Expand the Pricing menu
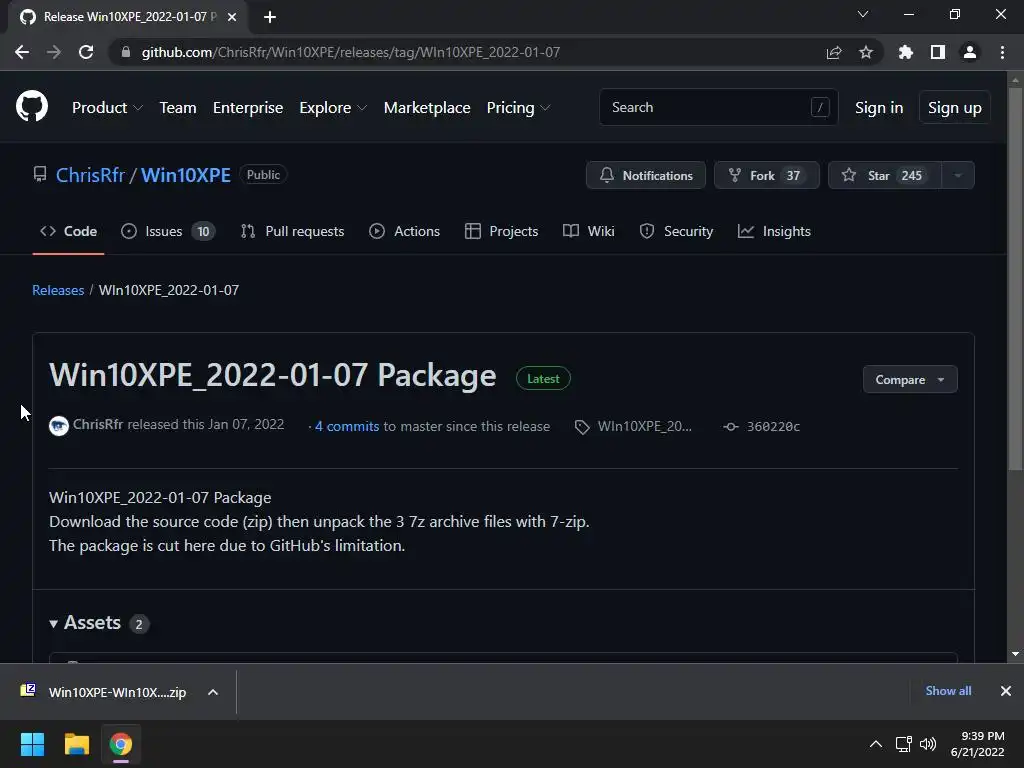This screenshot has width=1024, height=768. click(519, 108)
